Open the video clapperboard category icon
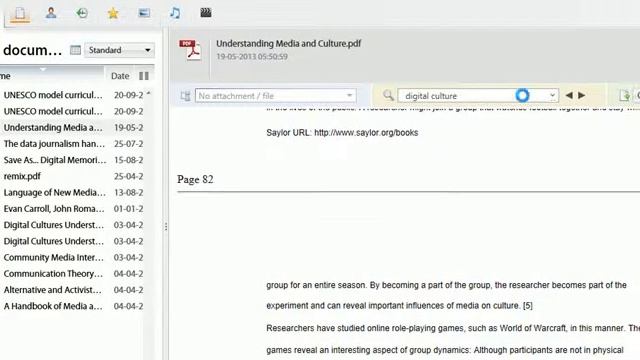The image size is (640, 360). (206, 13)
